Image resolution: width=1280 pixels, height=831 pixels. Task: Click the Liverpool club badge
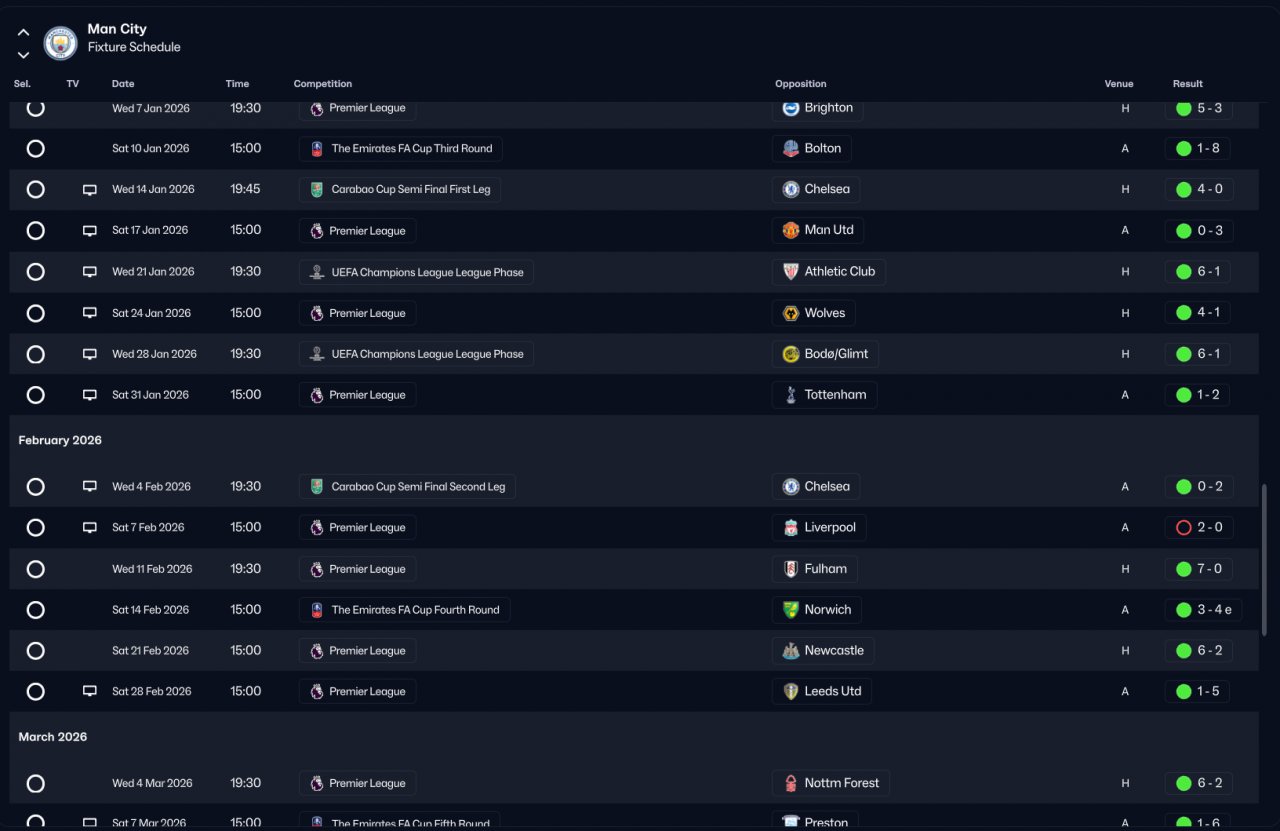tap(791, 528)
